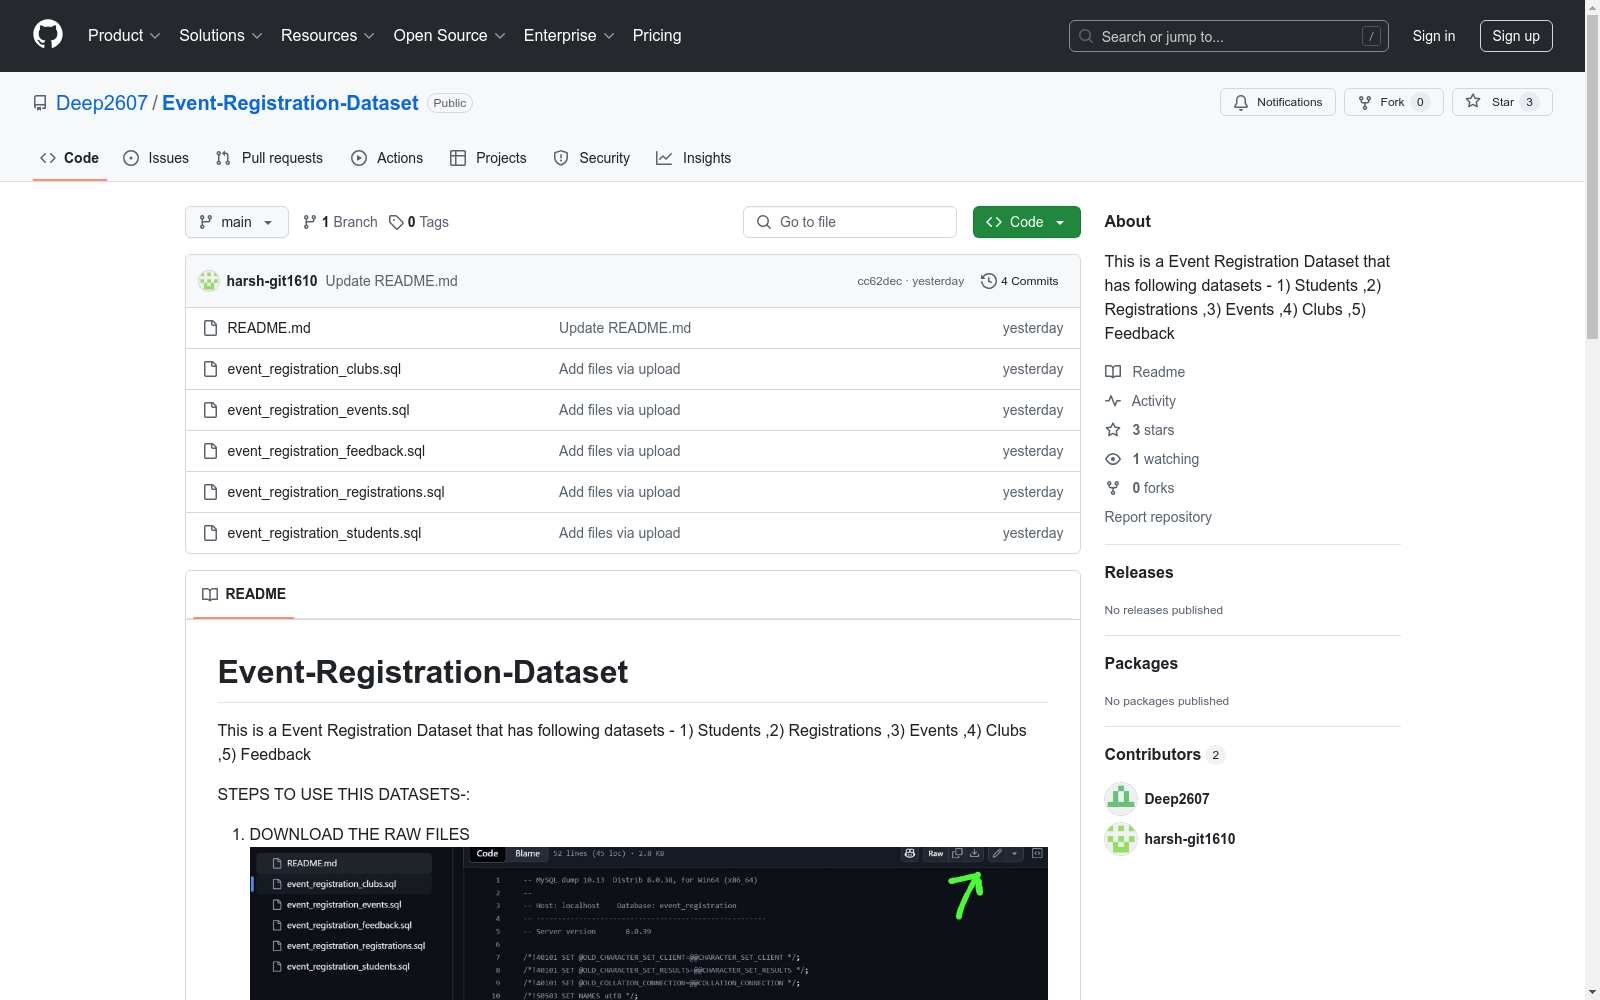Open event_registration_registrations.sql file

336,492
